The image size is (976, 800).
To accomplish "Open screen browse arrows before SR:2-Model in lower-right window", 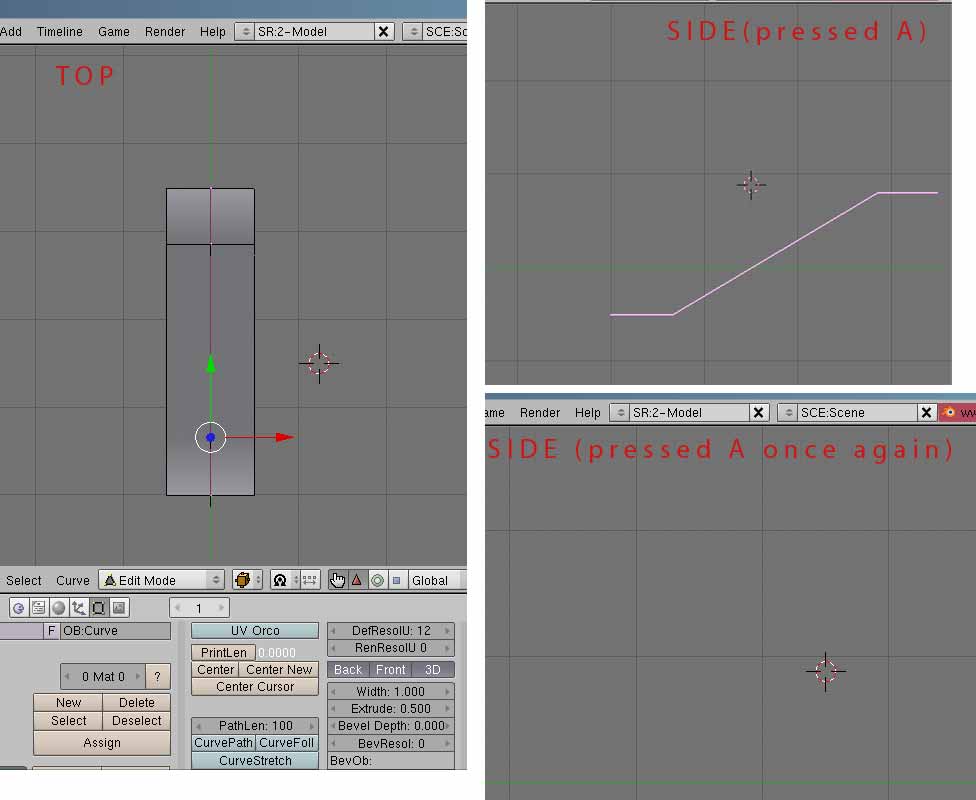I will point(619,412).
